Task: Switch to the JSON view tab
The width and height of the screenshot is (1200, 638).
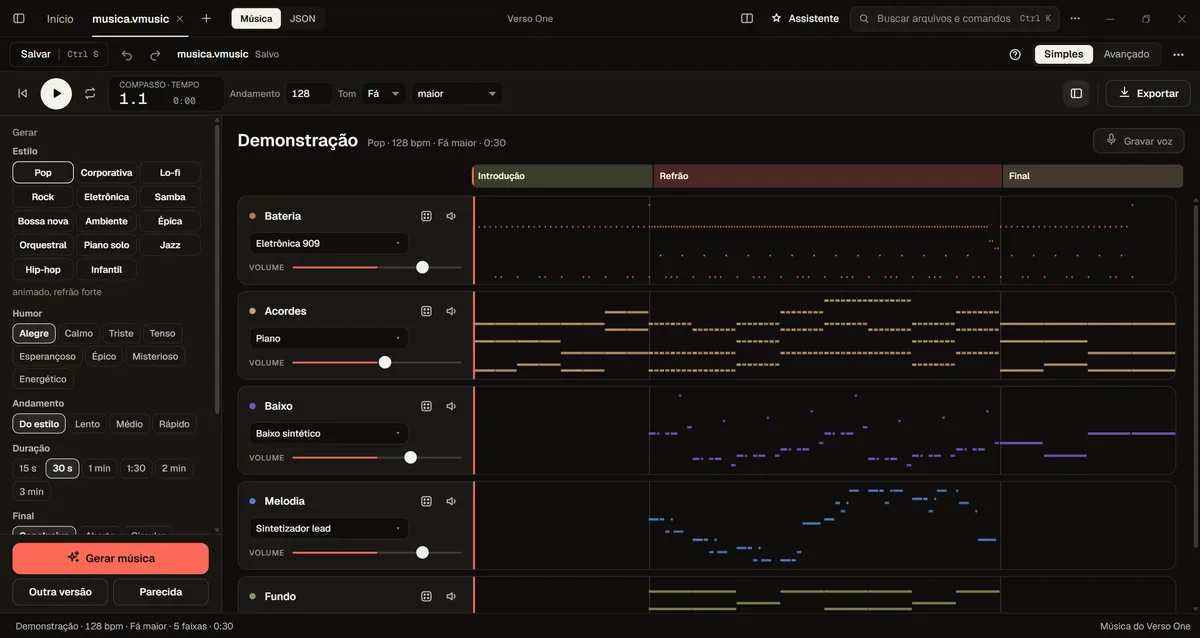Action: coord(303,18)
